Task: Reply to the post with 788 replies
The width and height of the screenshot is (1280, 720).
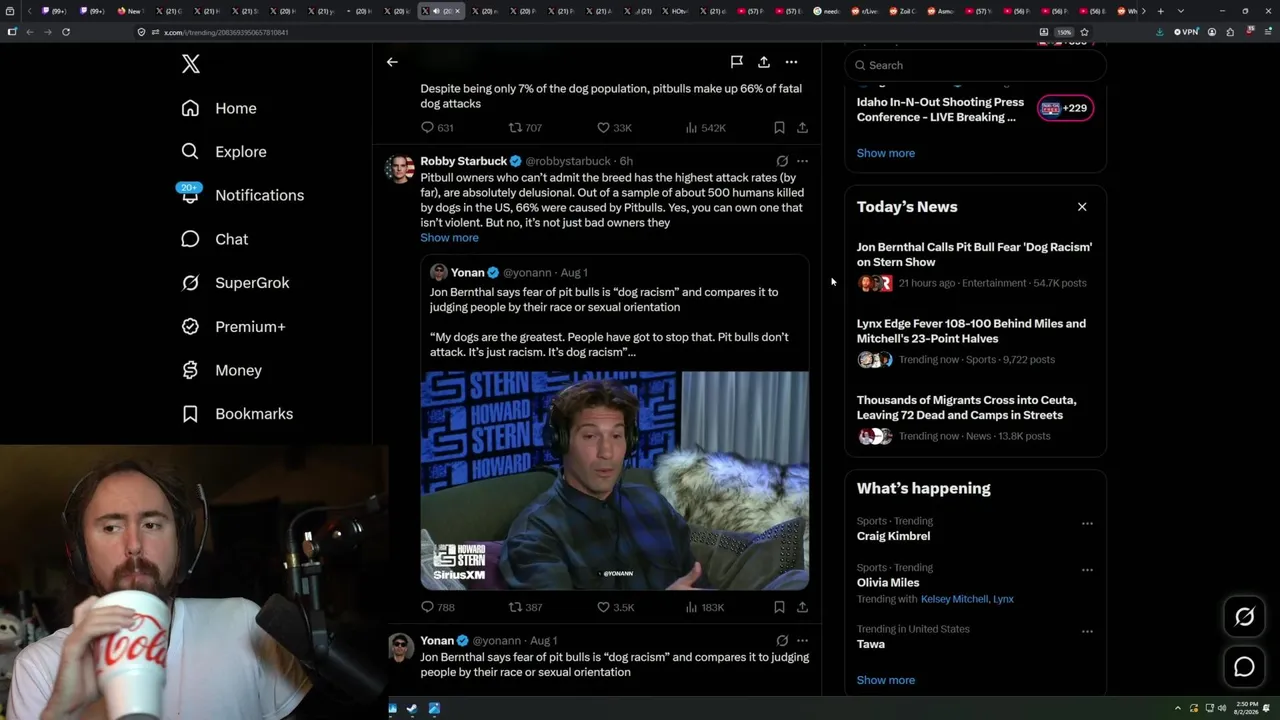Action: [437, 607]
